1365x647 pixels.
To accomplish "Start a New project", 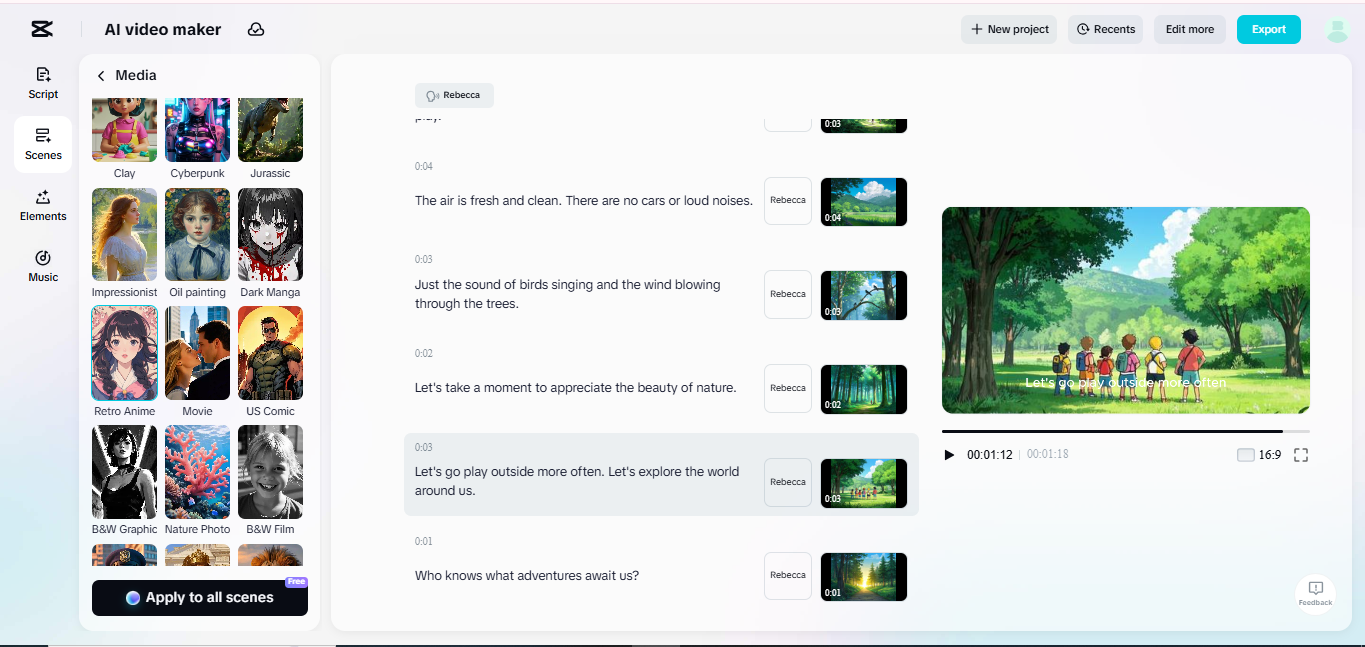I will (1008, 29).
